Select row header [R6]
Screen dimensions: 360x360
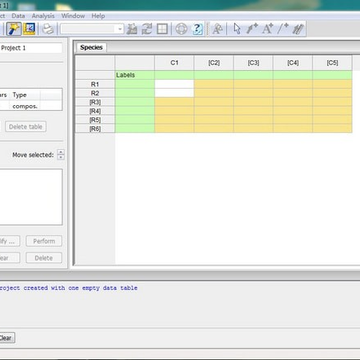[x=95, y=128]
